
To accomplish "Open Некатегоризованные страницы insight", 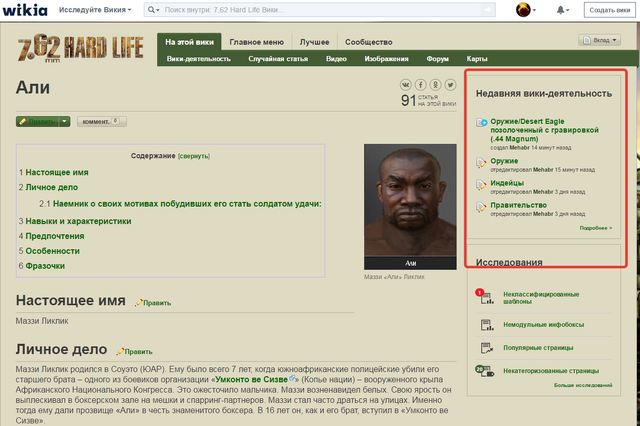I will click(x=551, y=371).
